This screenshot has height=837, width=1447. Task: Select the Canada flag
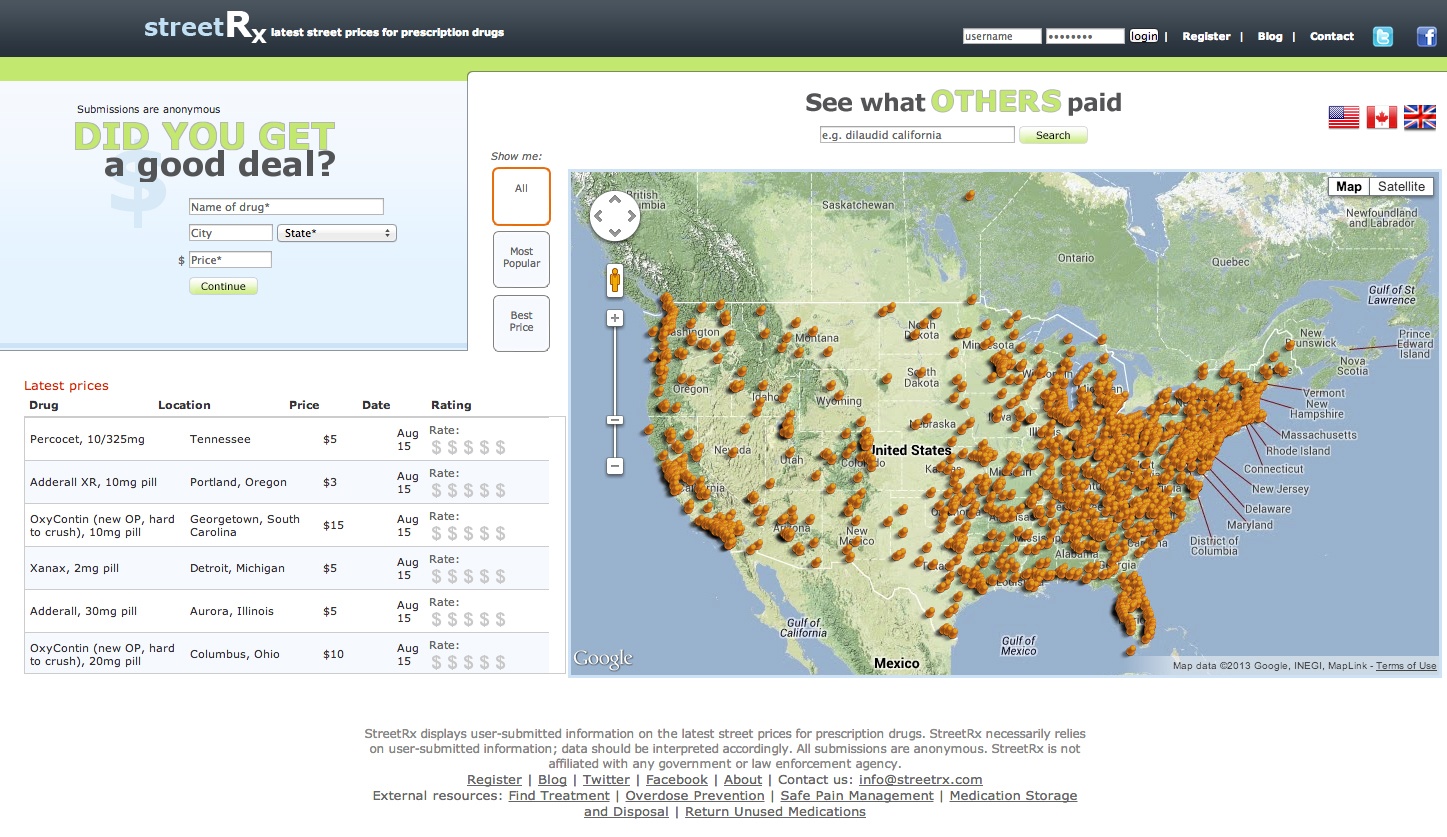[1381, 117]
